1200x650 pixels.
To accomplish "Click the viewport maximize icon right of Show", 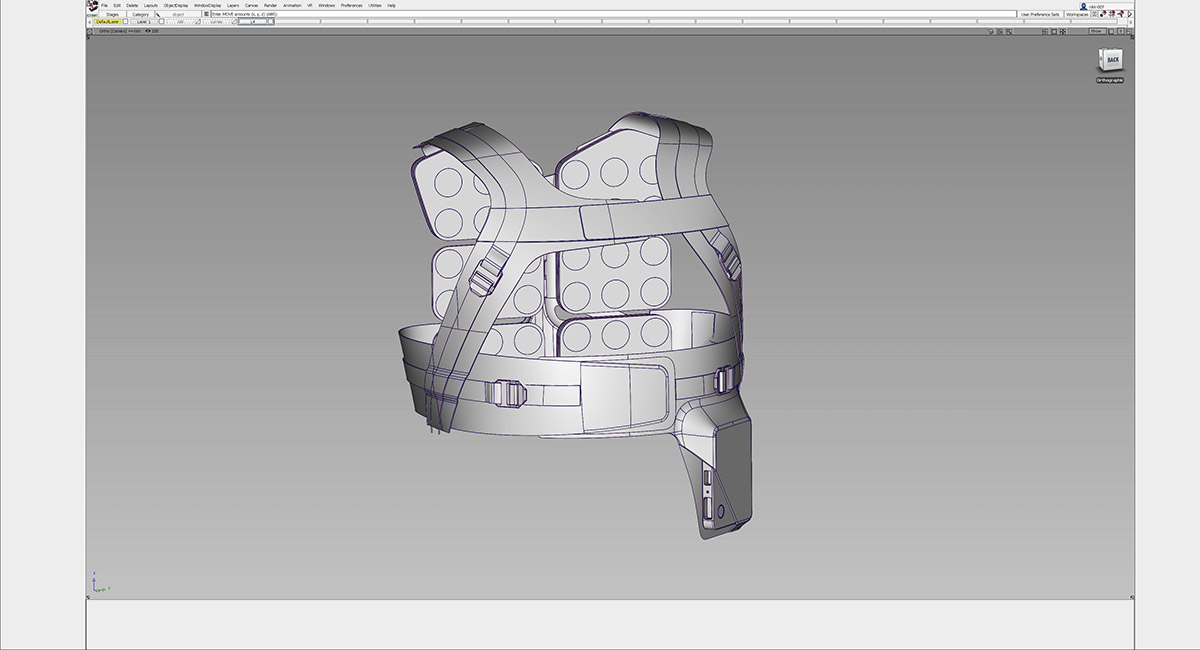I will (1113, 31).
